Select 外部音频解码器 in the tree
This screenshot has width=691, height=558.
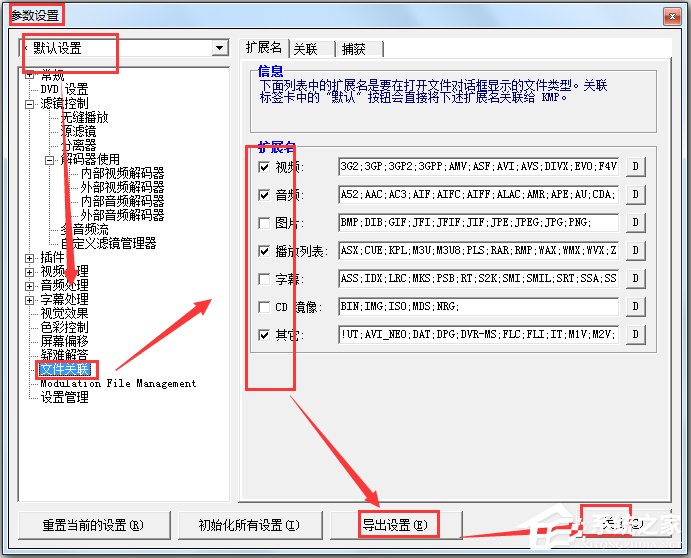coord(123,216)
